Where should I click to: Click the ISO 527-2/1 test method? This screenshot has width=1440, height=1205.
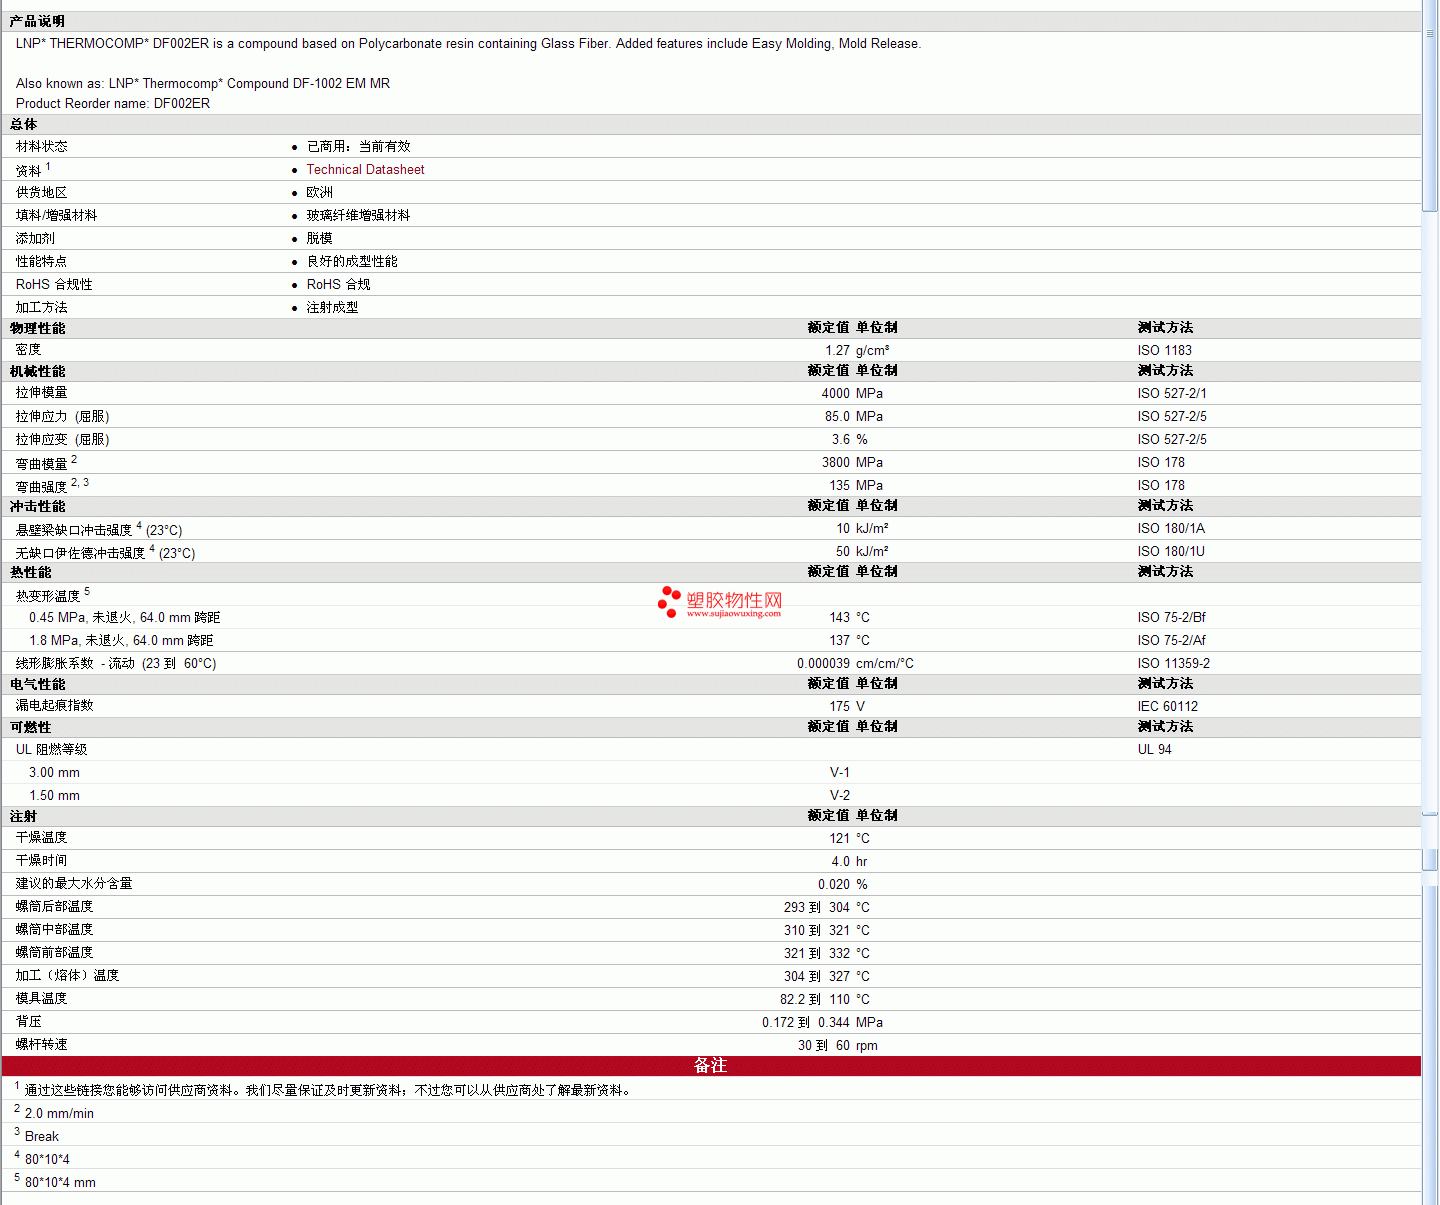pyautogui.click(x=1172, y=394)
